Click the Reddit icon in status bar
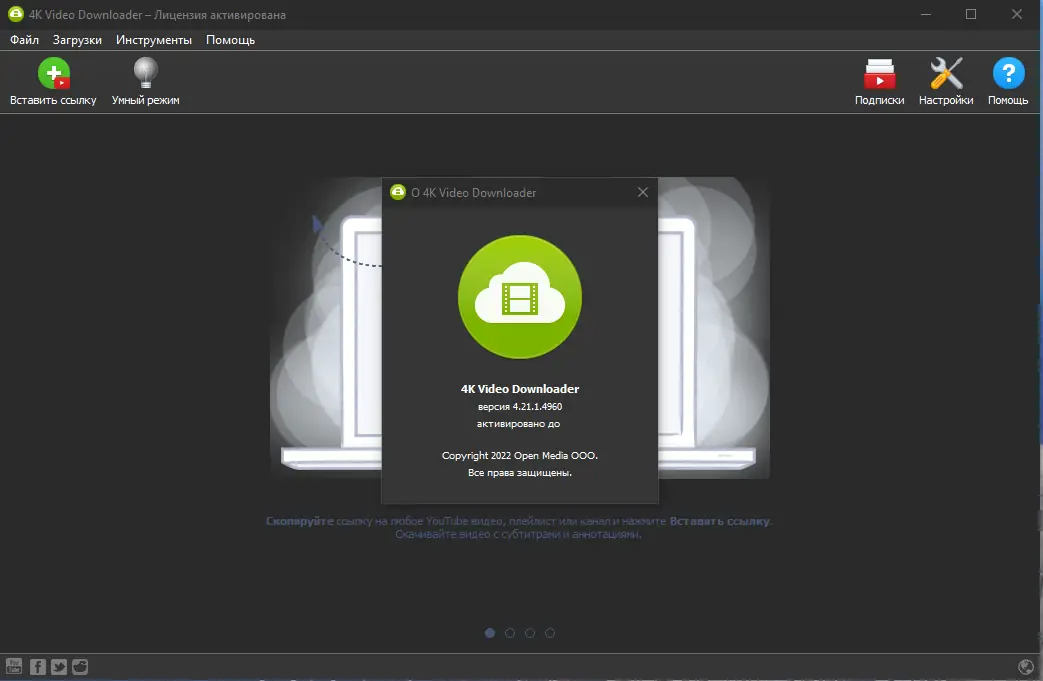 [80, 666]
